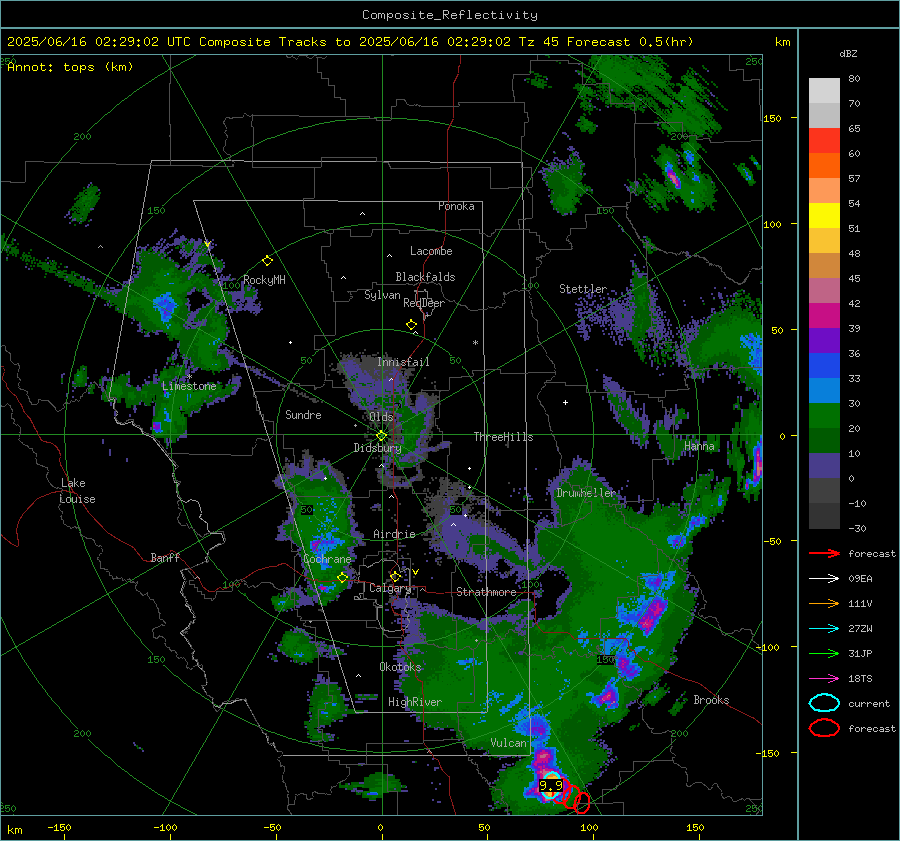Click the Airdrie city label
The image size is (900, 841).
coord(394,534)
